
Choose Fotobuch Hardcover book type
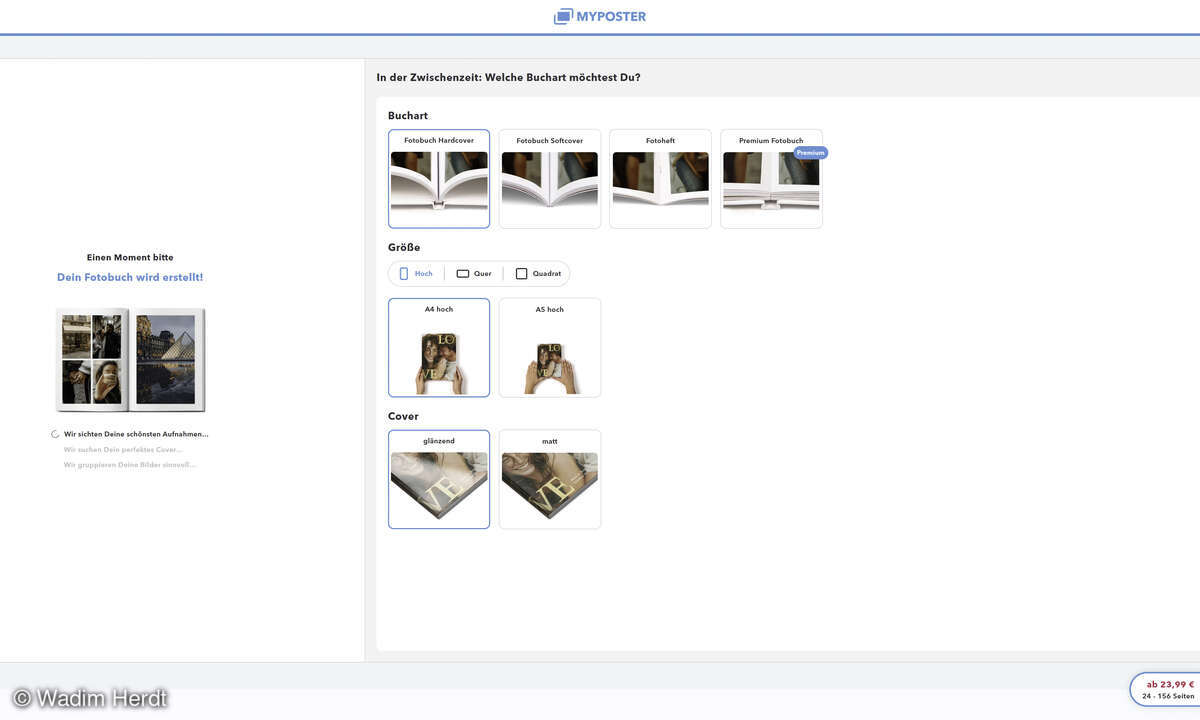(439, 179)
